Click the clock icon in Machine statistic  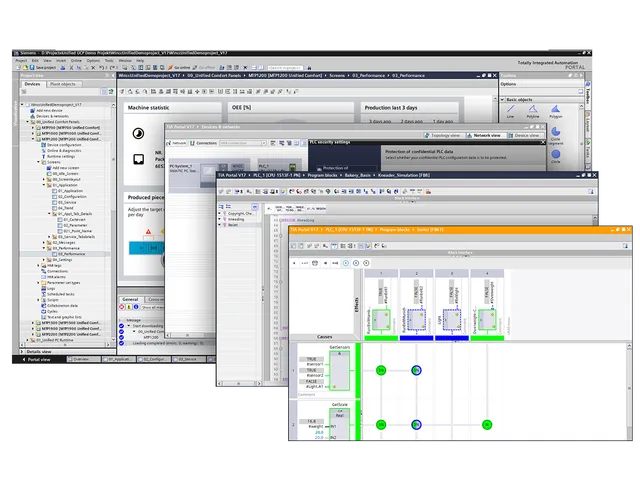138,133
